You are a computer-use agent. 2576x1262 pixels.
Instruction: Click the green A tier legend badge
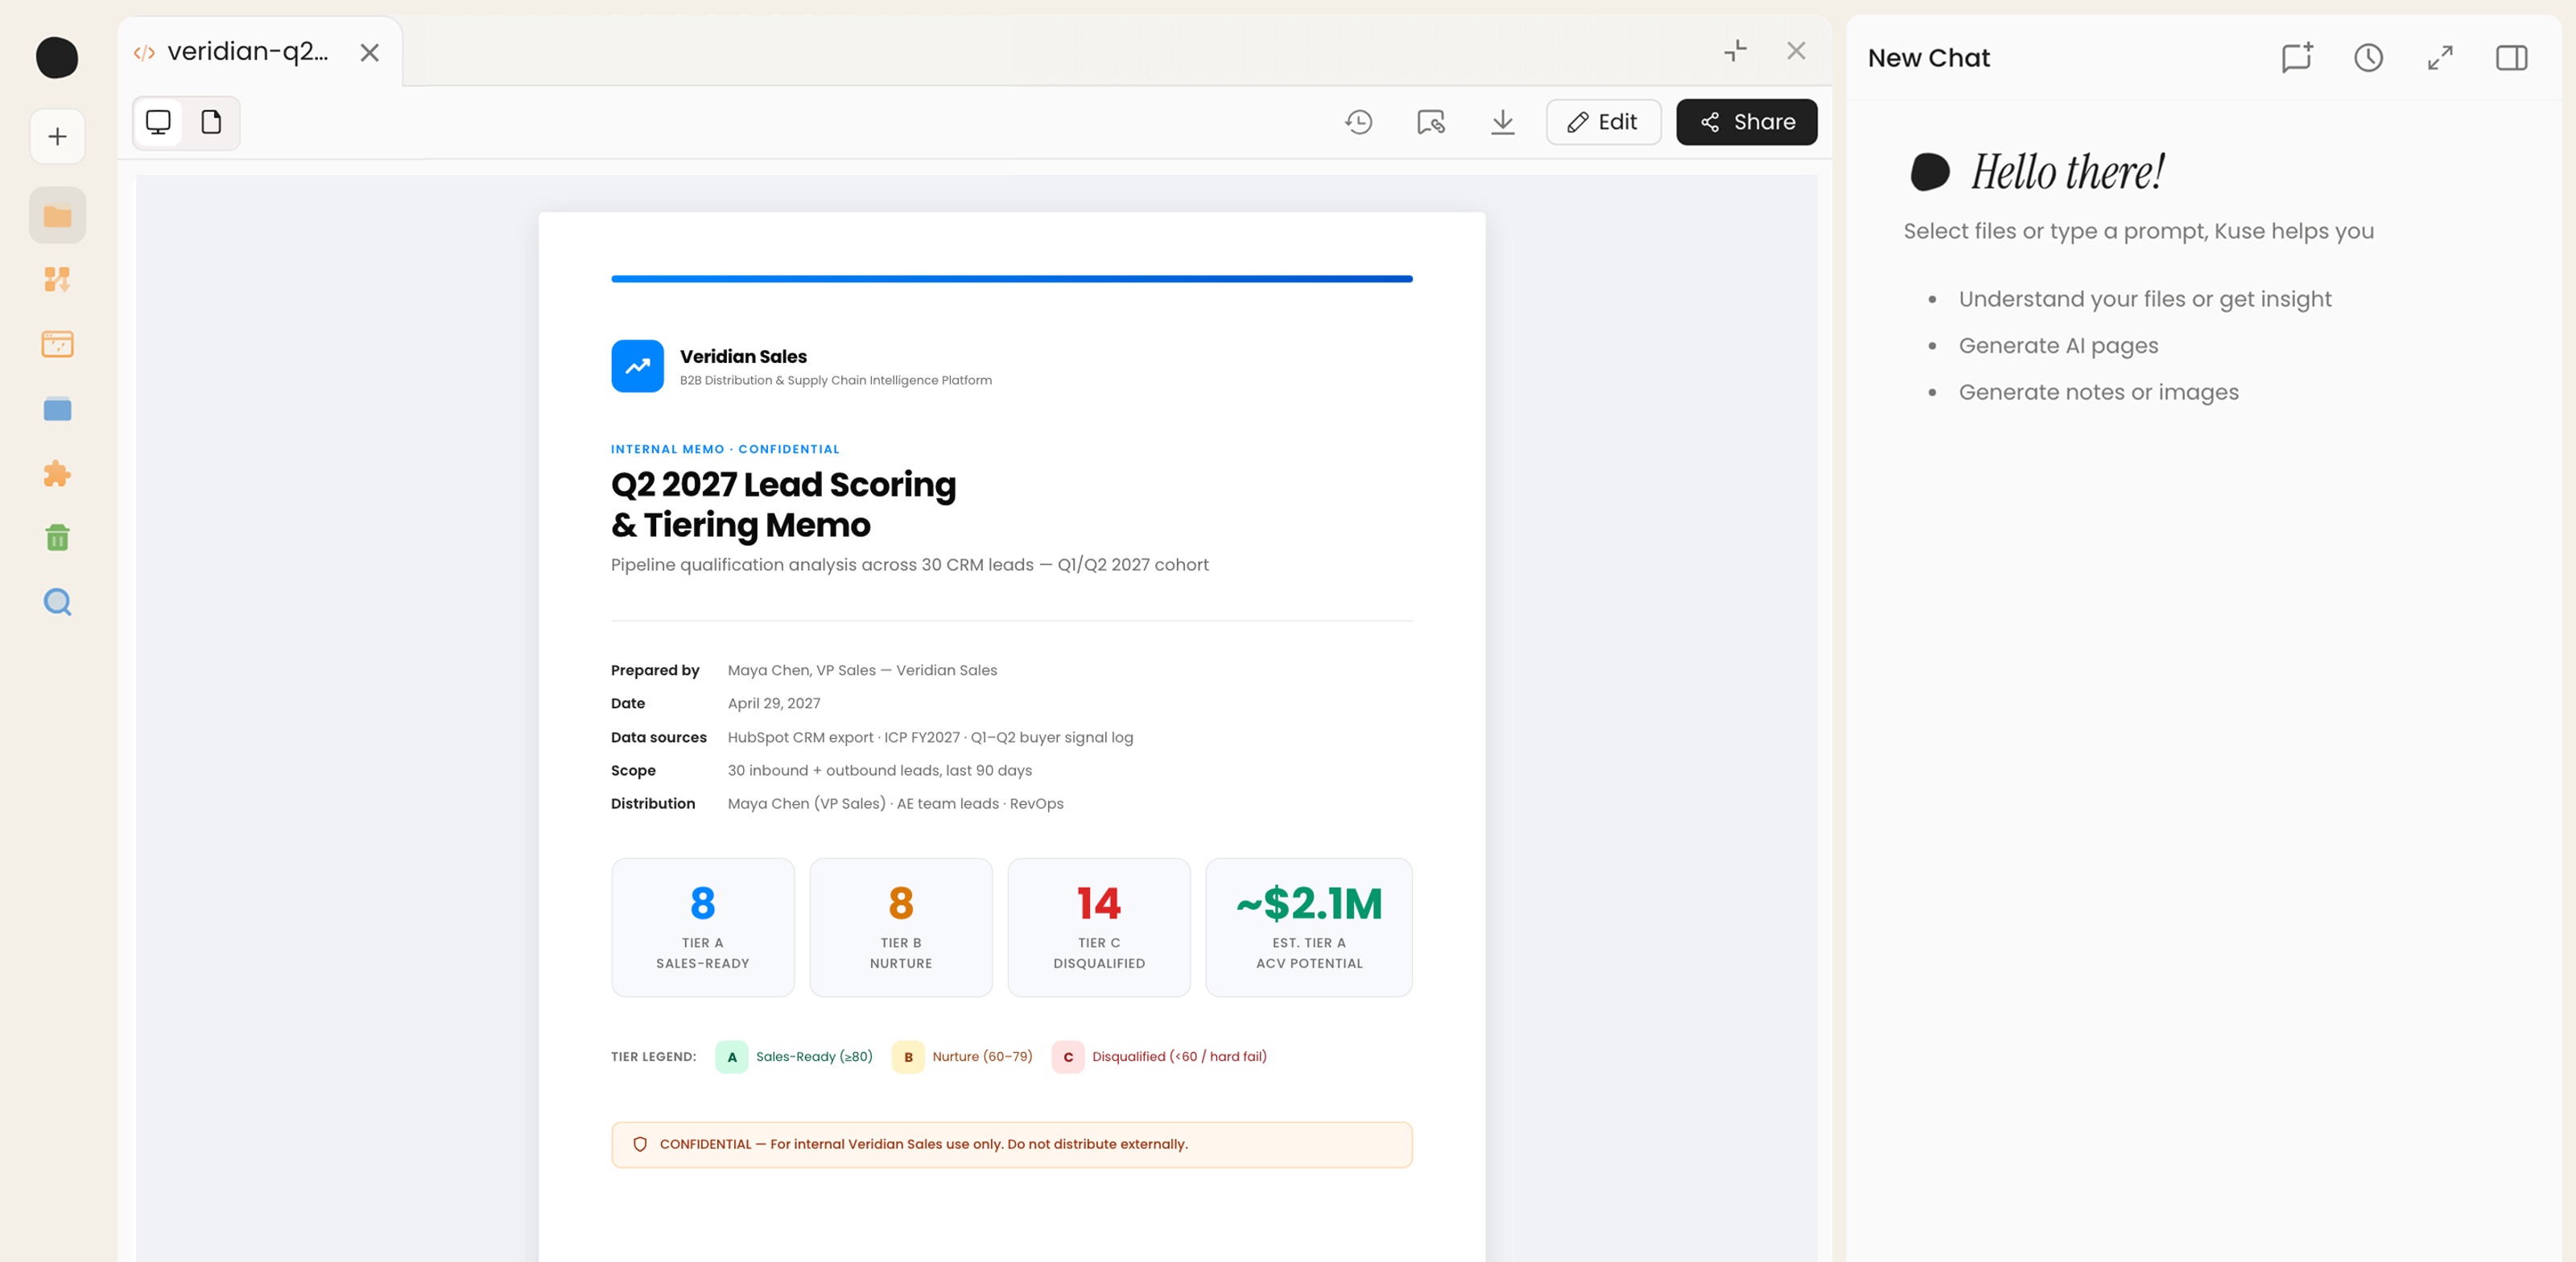pos(731,1057)
